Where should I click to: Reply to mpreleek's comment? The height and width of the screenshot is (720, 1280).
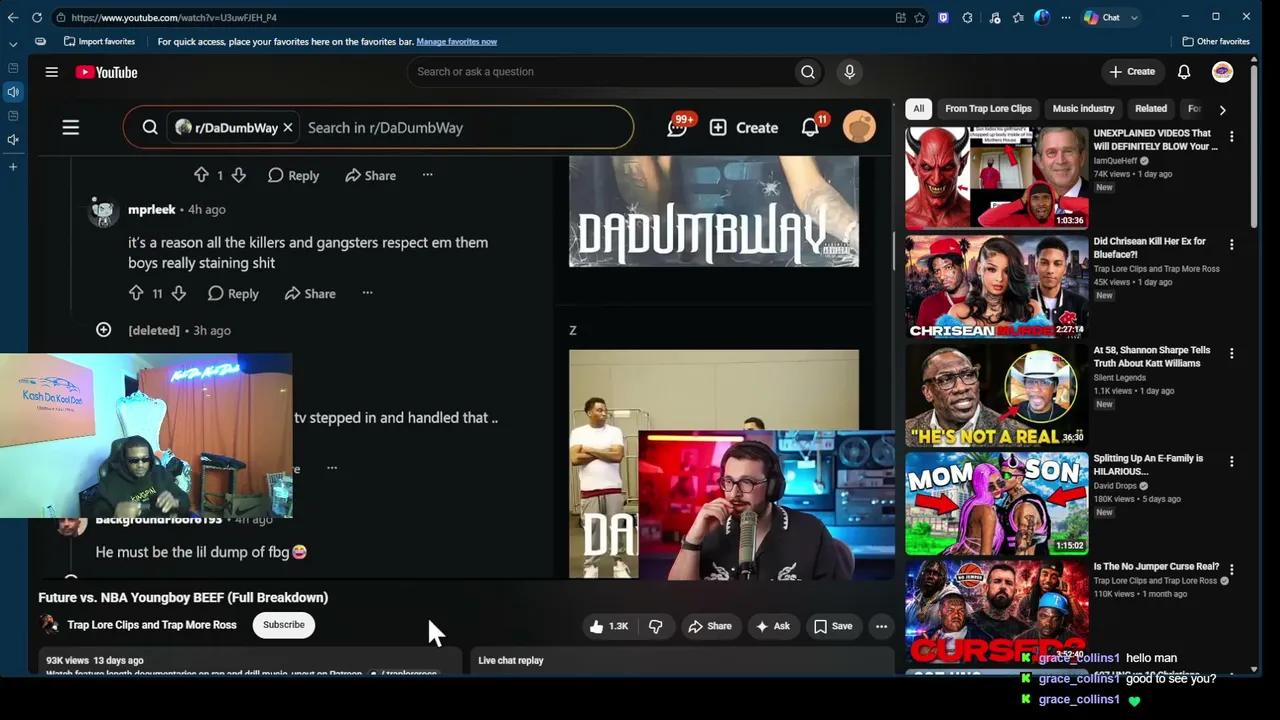coord(233,293)
